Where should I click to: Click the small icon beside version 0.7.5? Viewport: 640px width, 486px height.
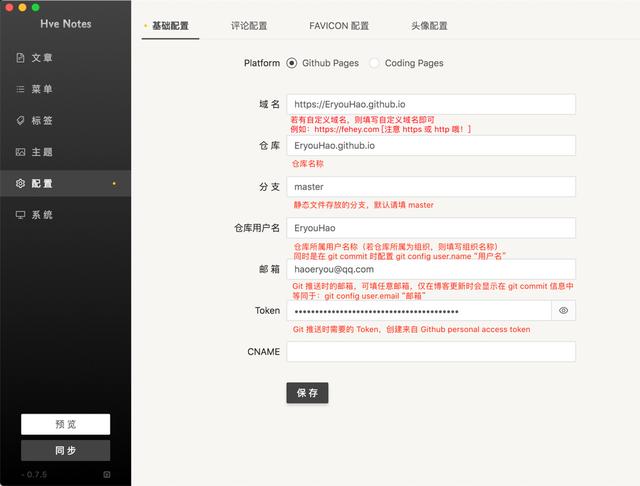click(107, 474)
